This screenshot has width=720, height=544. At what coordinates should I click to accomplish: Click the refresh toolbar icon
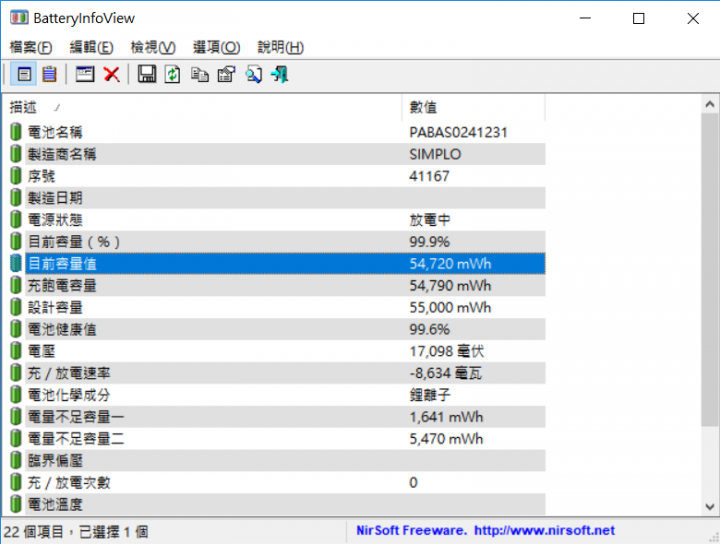173,74
